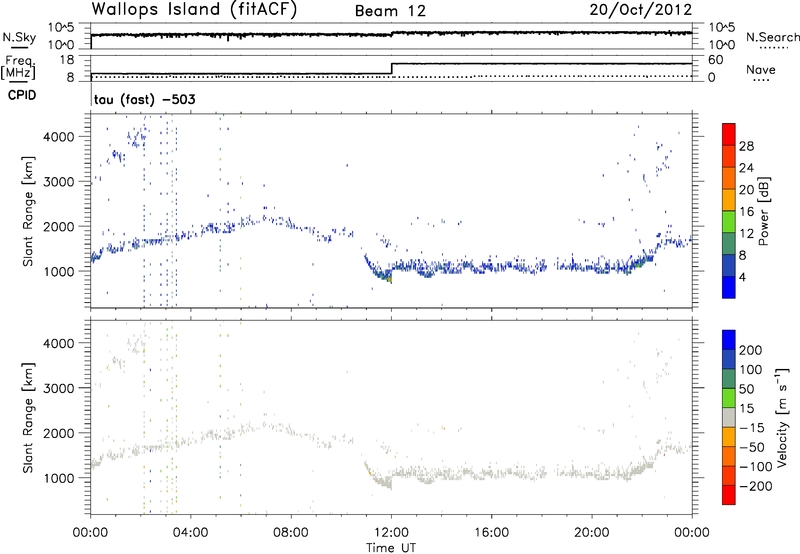
Task: Click the left '10^5' noise axis tick
Action: (61, 28)
